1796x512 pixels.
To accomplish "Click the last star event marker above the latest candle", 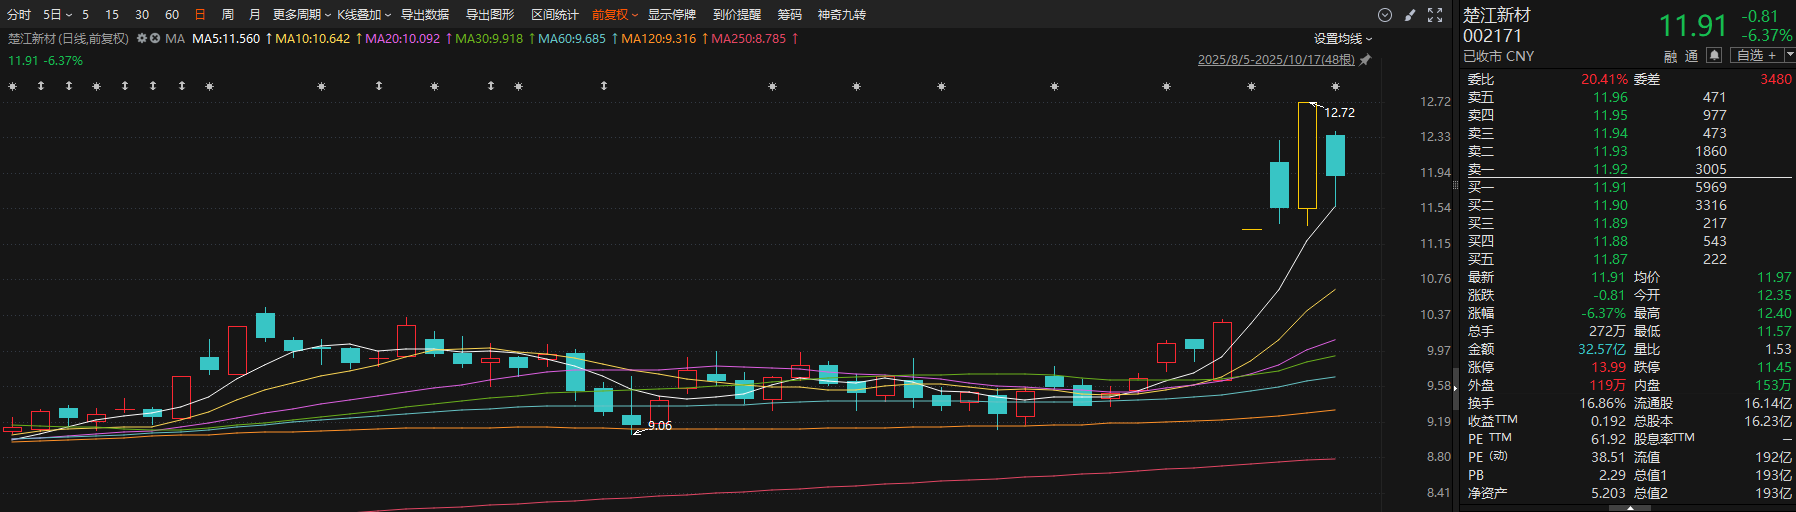I will [x=1335, y=87].
